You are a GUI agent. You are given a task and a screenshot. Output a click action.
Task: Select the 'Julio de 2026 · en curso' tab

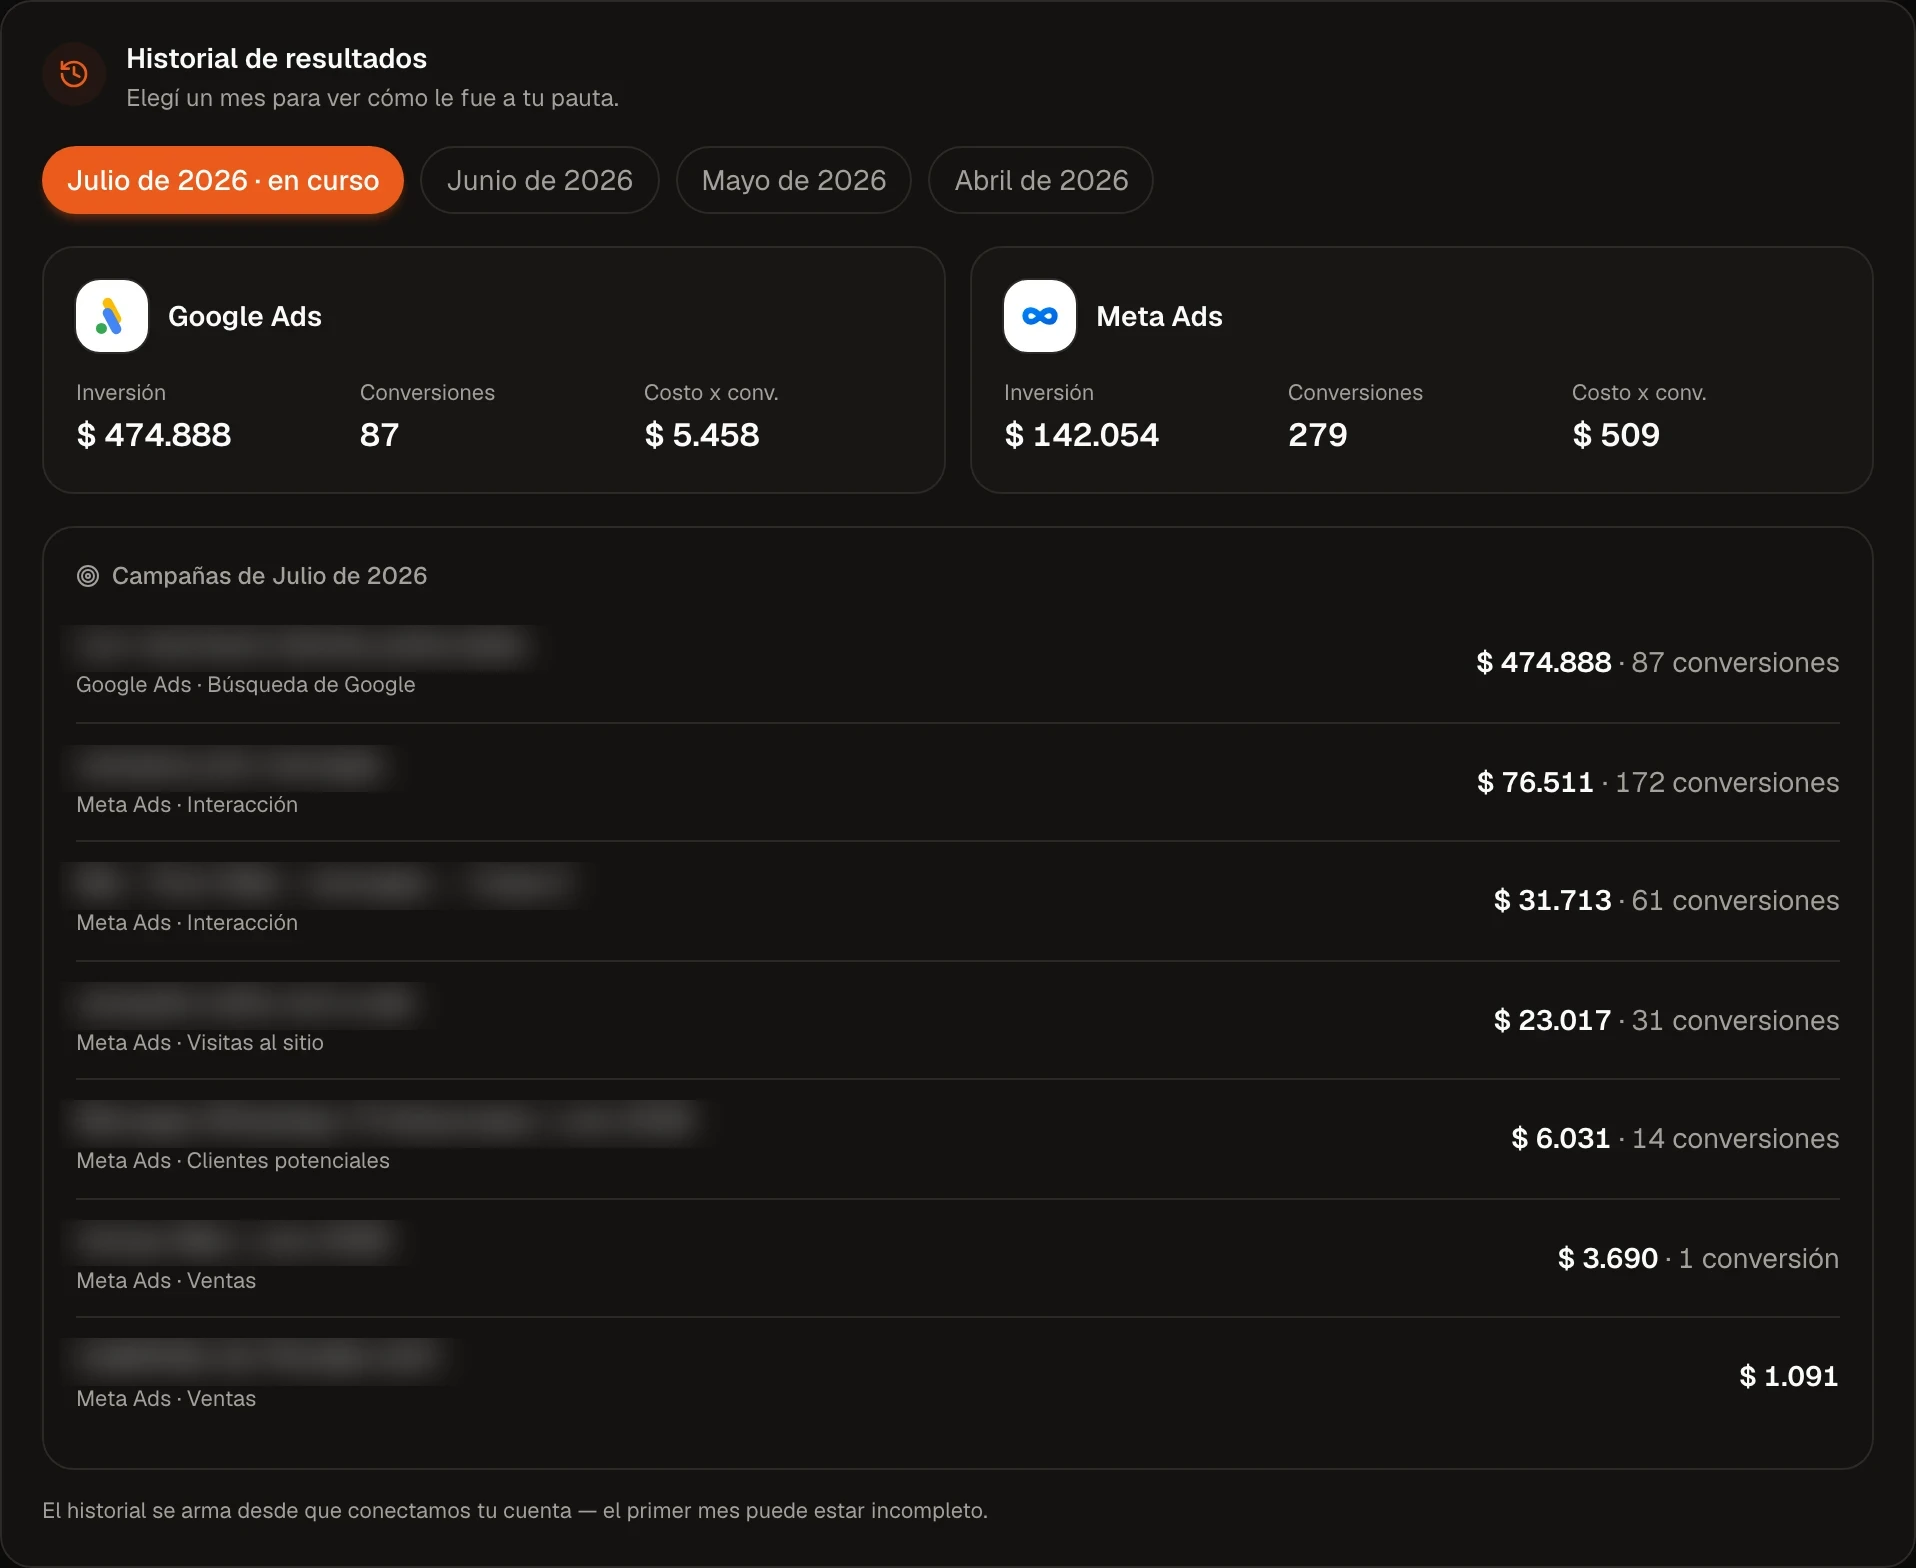pos(223,180)
